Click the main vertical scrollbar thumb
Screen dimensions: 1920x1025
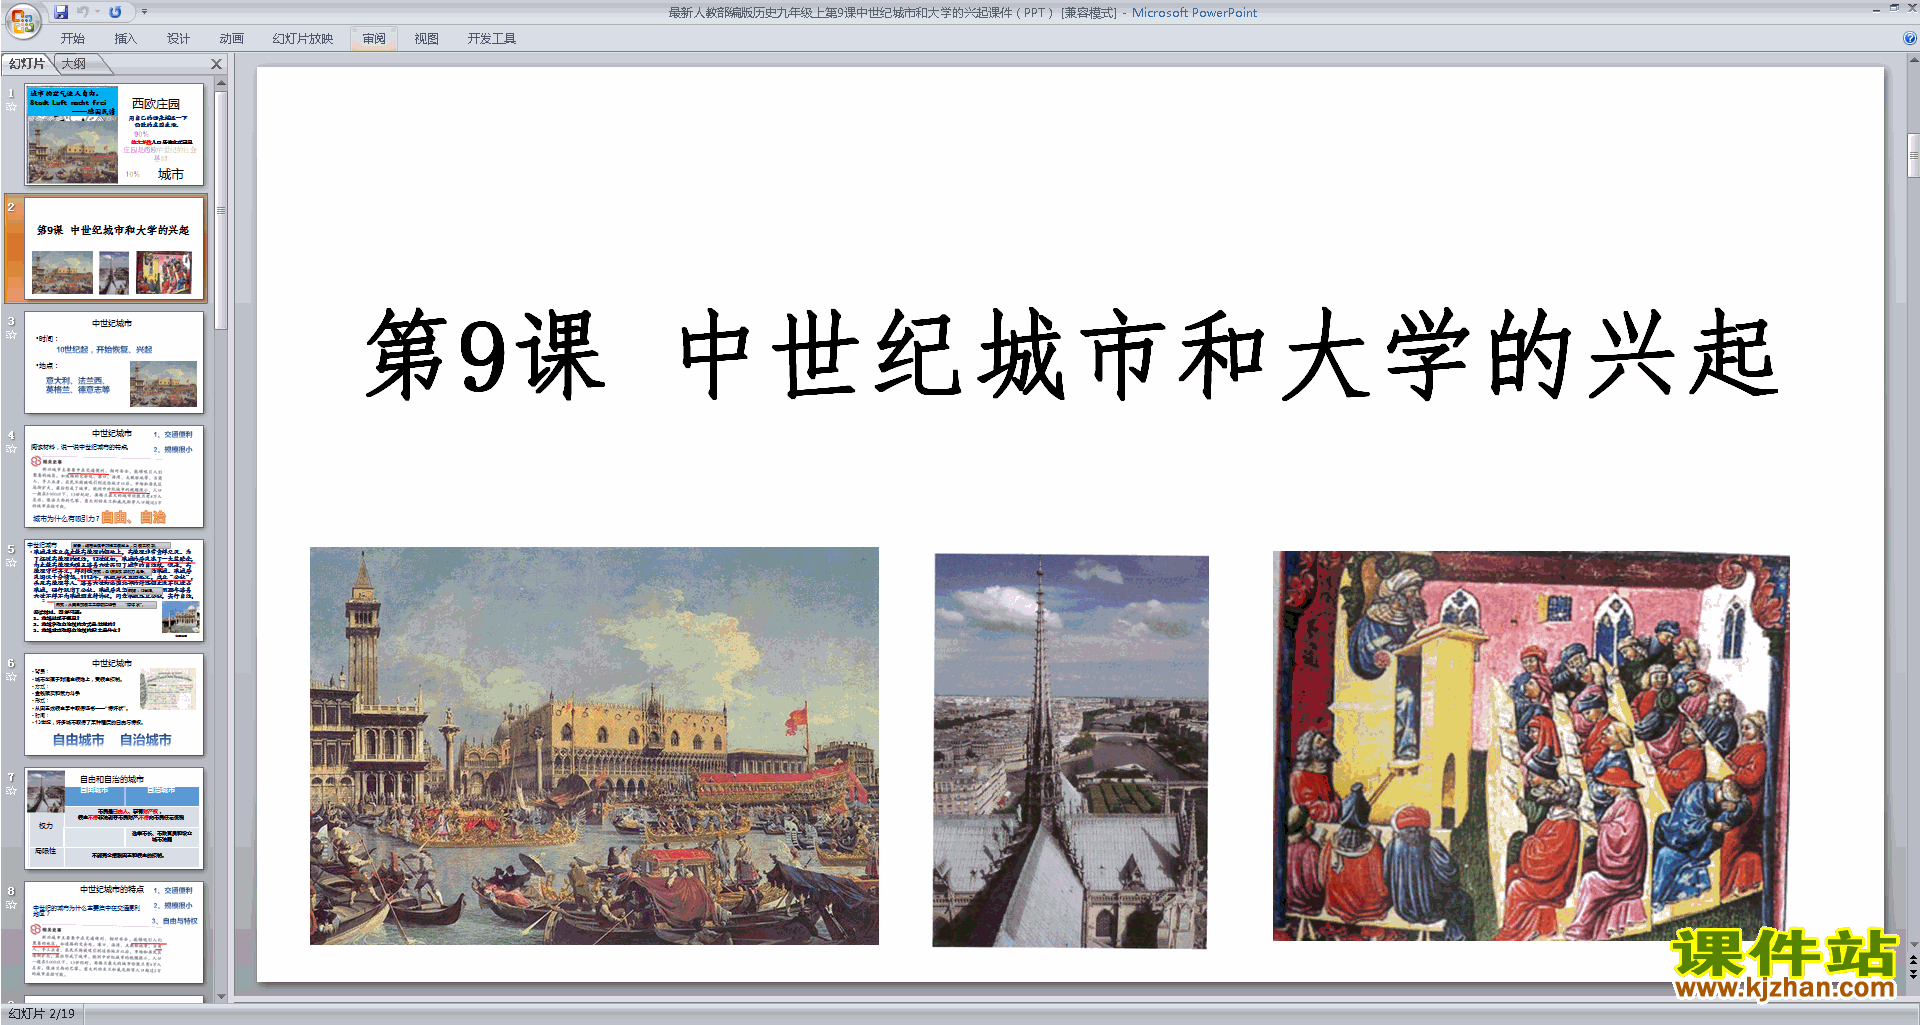pyautogui.click(x=1913, y=156)
